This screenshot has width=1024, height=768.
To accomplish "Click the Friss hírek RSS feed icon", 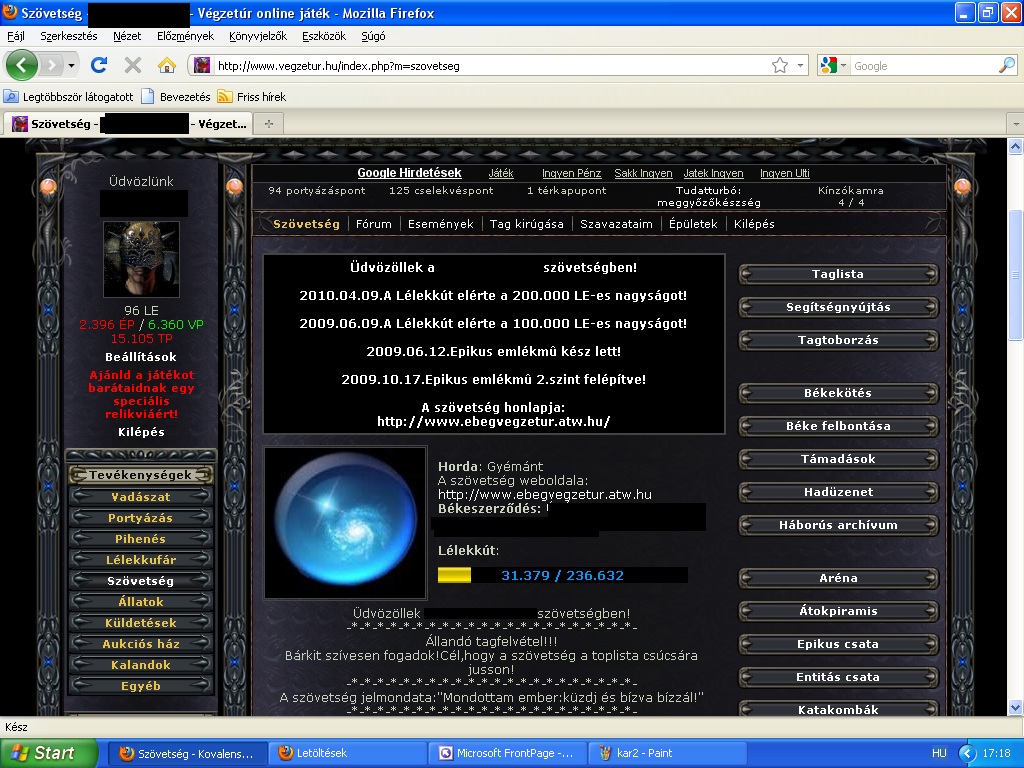I will (x=225, y=97).
